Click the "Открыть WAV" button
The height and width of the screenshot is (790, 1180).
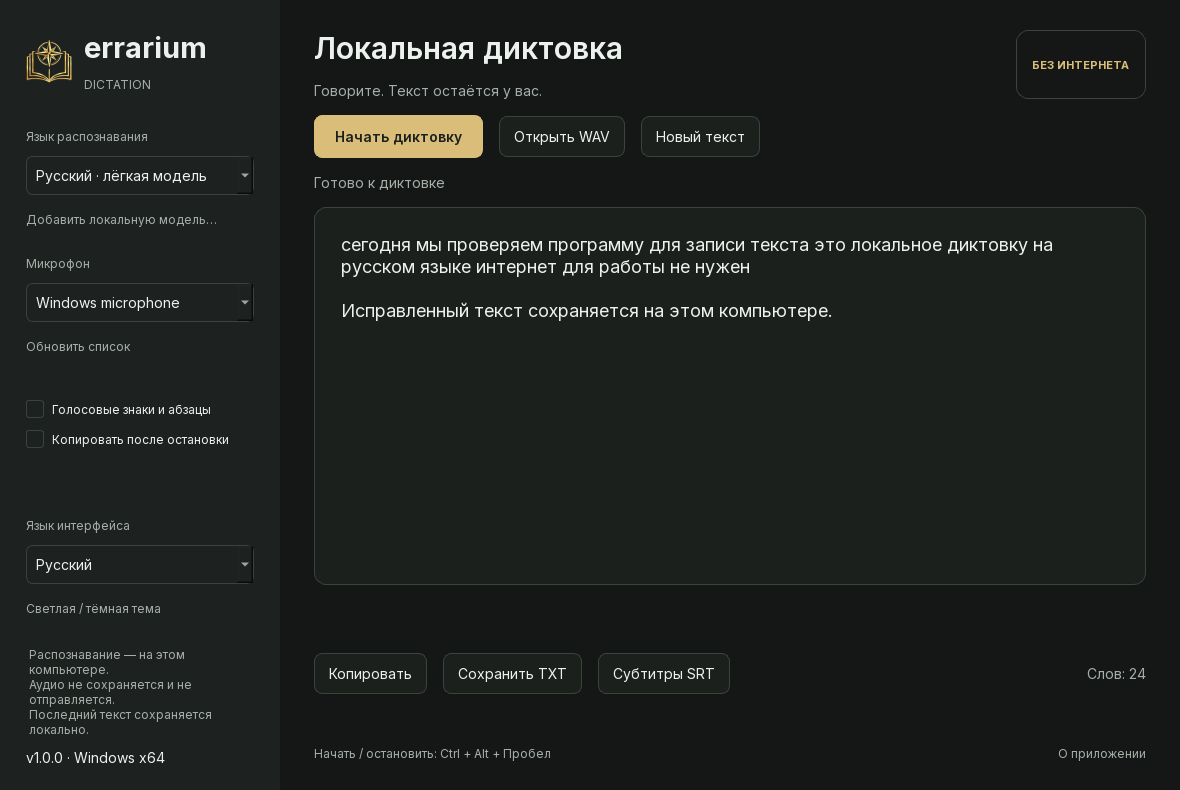point(561,137)
